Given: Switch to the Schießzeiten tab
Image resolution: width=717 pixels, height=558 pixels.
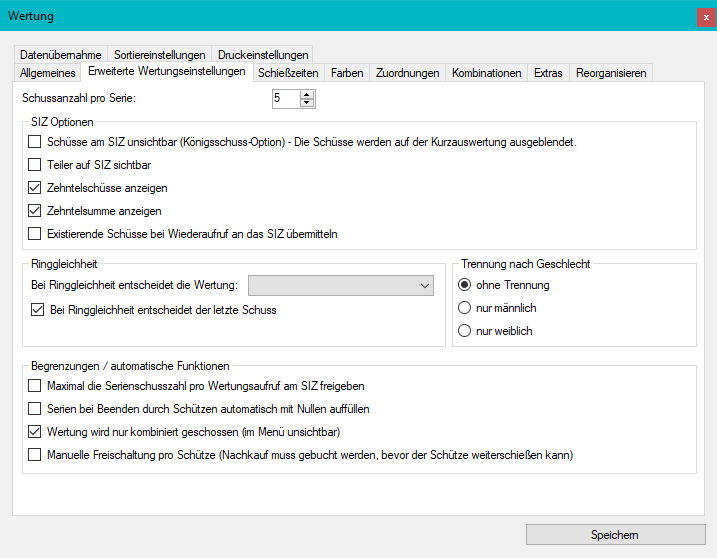Looking at the screenshot, I should click(288, 73).
